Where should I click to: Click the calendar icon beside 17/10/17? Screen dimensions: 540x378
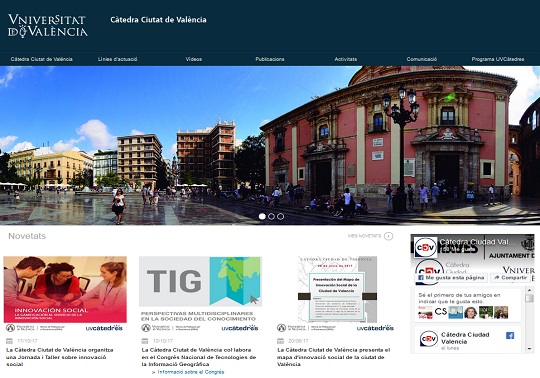pos(9,341)
